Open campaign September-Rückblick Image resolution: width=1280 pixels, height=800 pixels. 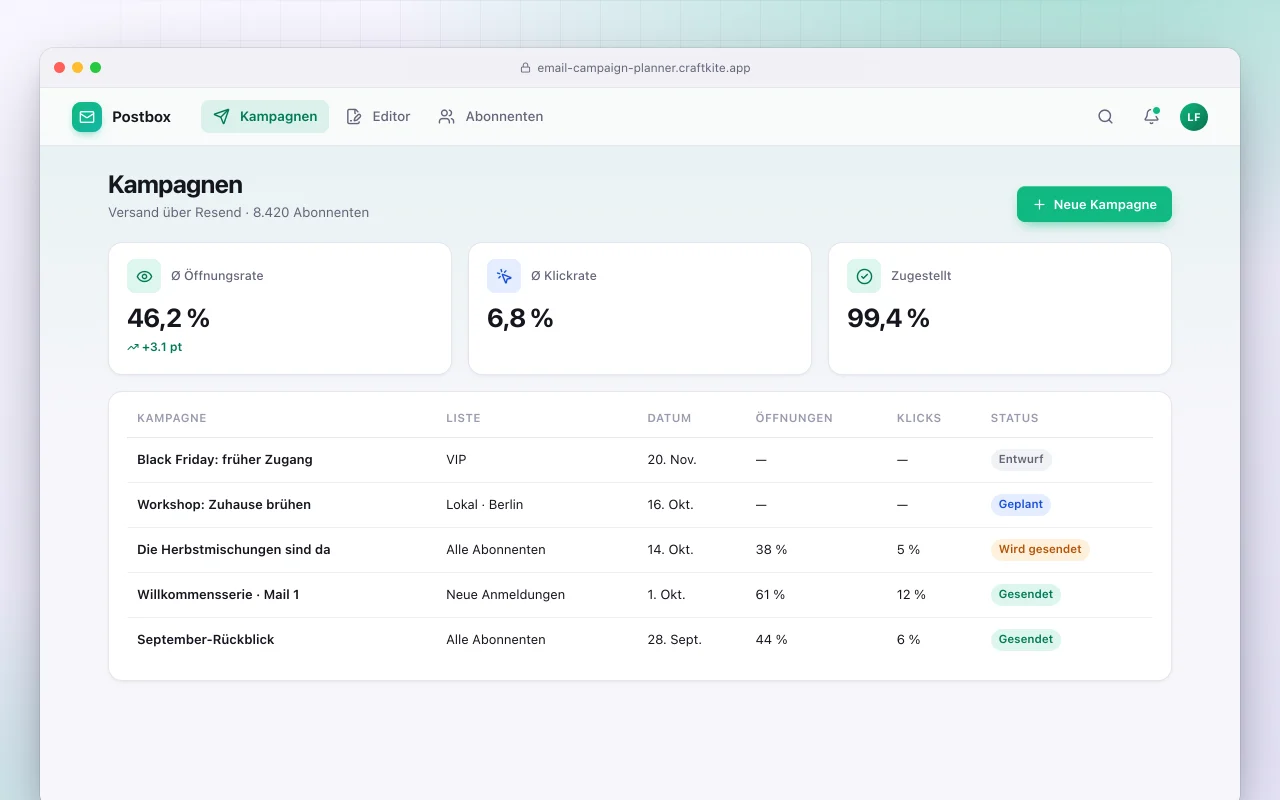(206, 640)
